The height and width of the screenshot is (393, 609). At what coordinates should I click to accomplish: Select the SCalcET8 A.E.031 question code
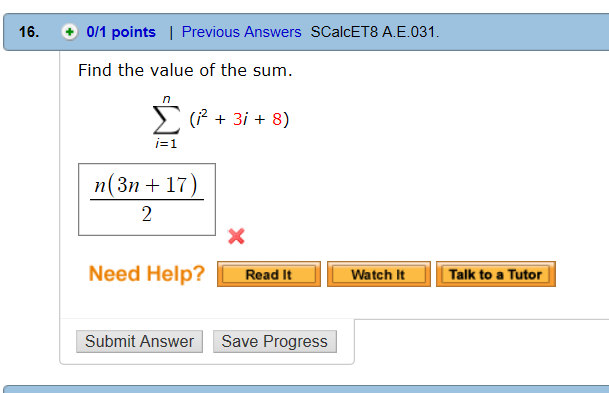375,32
